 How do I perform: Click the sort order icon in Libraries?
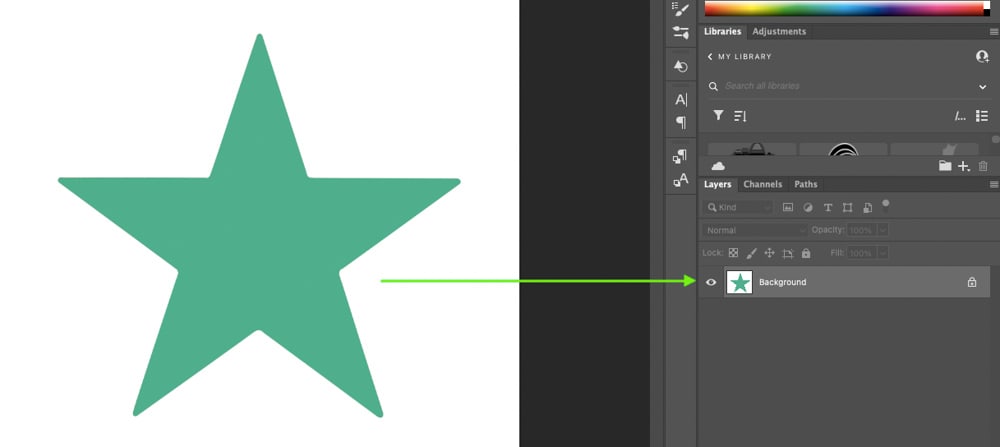pyautogui.click(x=740, y=116)
